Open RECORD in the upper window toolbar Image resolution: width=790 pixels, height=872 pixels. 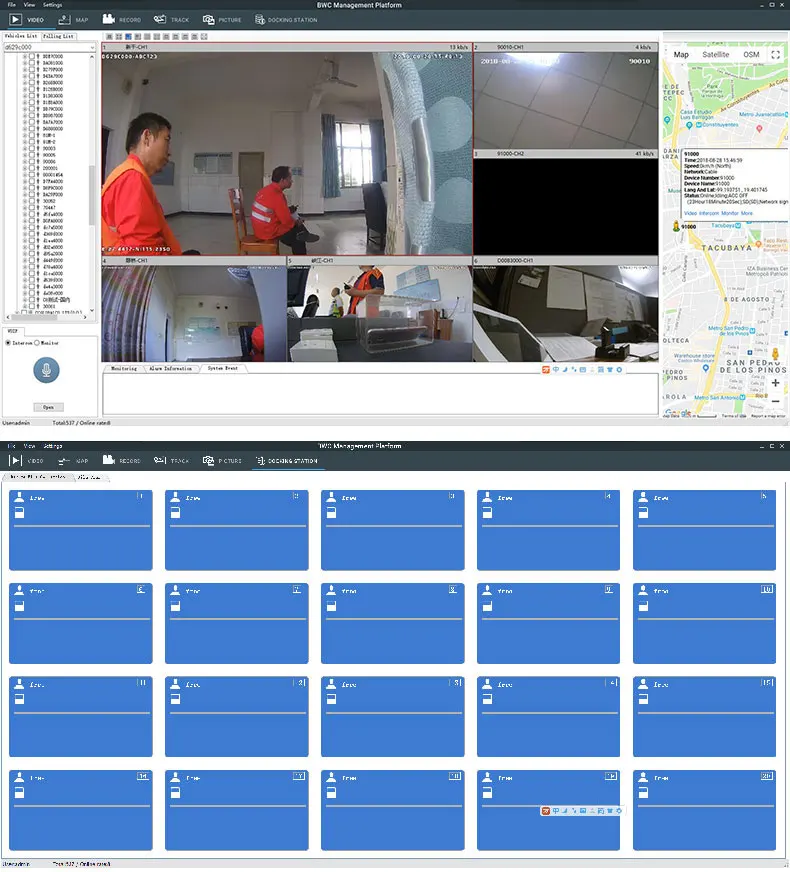click(120, 19)
